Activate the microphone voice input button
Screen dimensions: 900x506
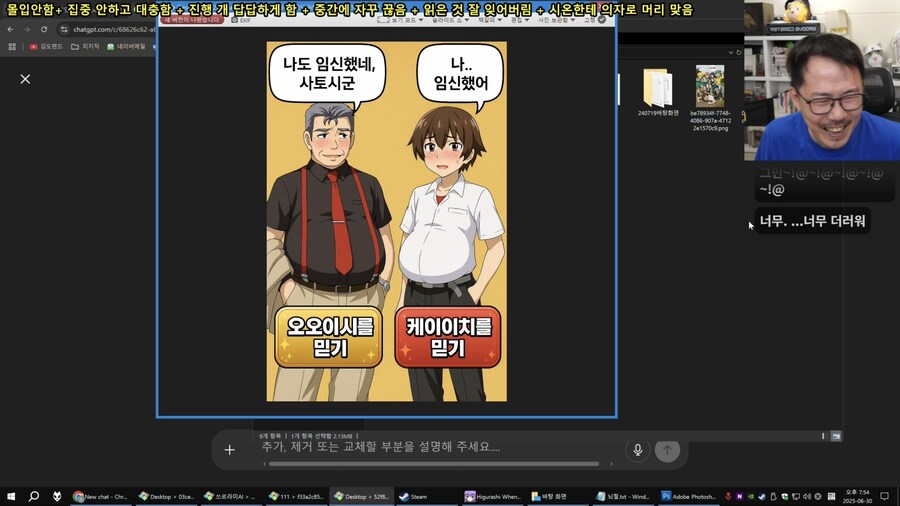pos(638,450)
